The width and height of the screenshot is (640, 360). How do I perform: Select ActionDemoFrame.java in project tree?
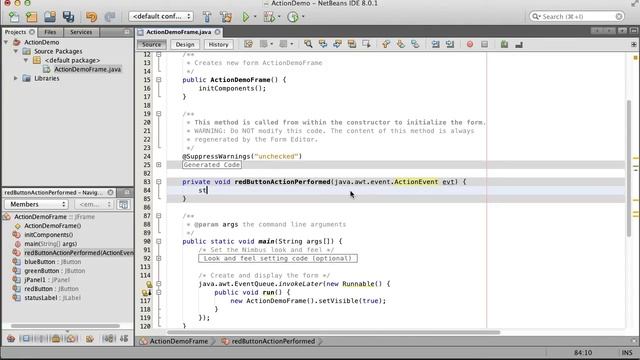coord(87,69)
